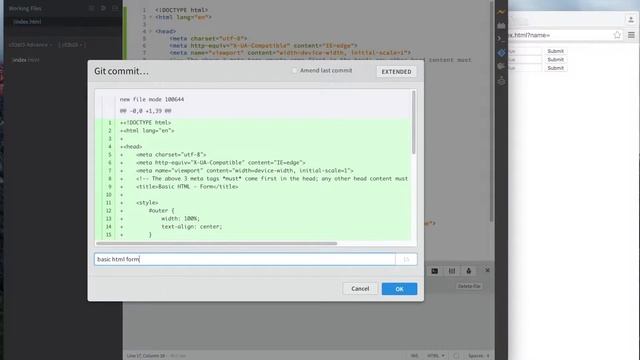
Task: Open Live Preview lightning icon in Brackets sidebar
Action: tap(501, 12)
